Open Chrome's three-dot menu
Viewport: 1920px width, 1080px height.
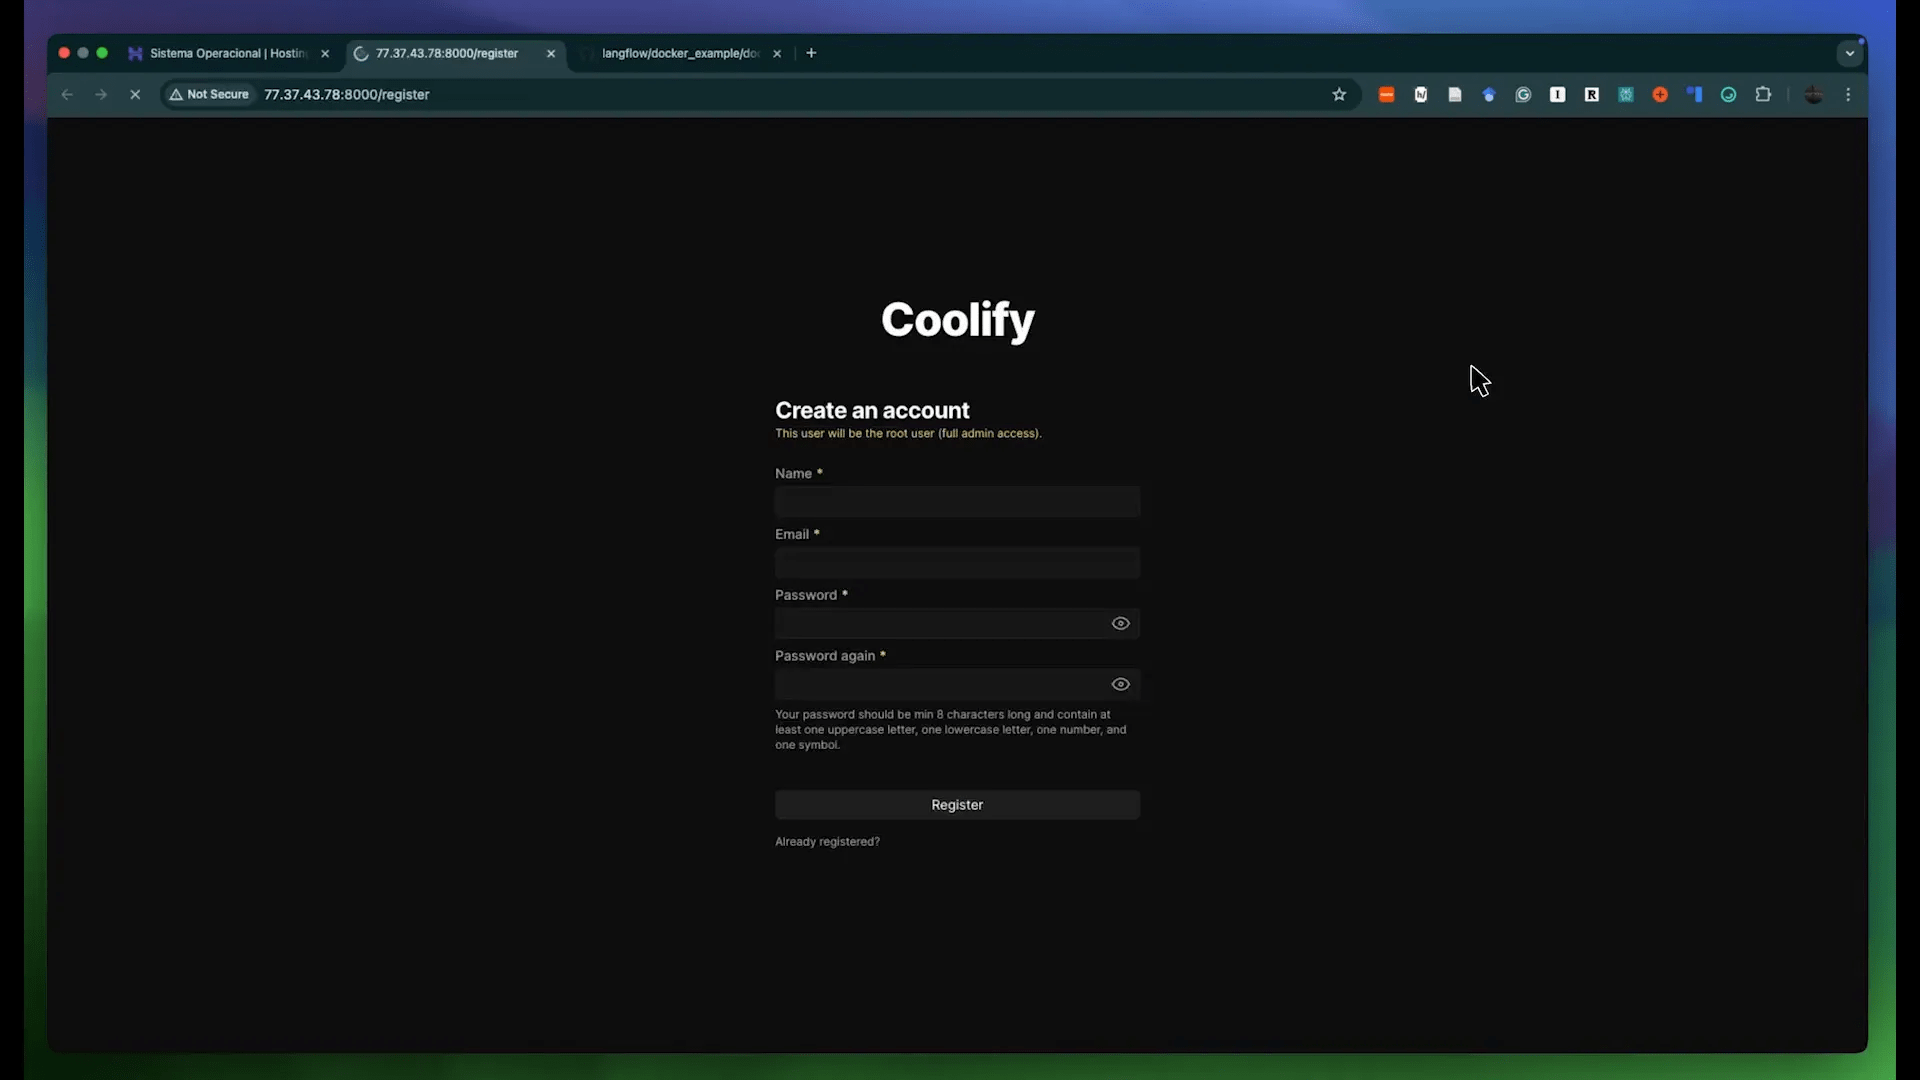pos(1848,94)
